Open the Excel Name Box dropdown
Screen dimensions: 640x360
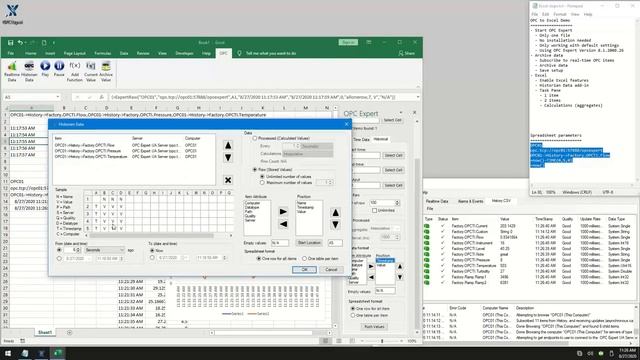58,97
